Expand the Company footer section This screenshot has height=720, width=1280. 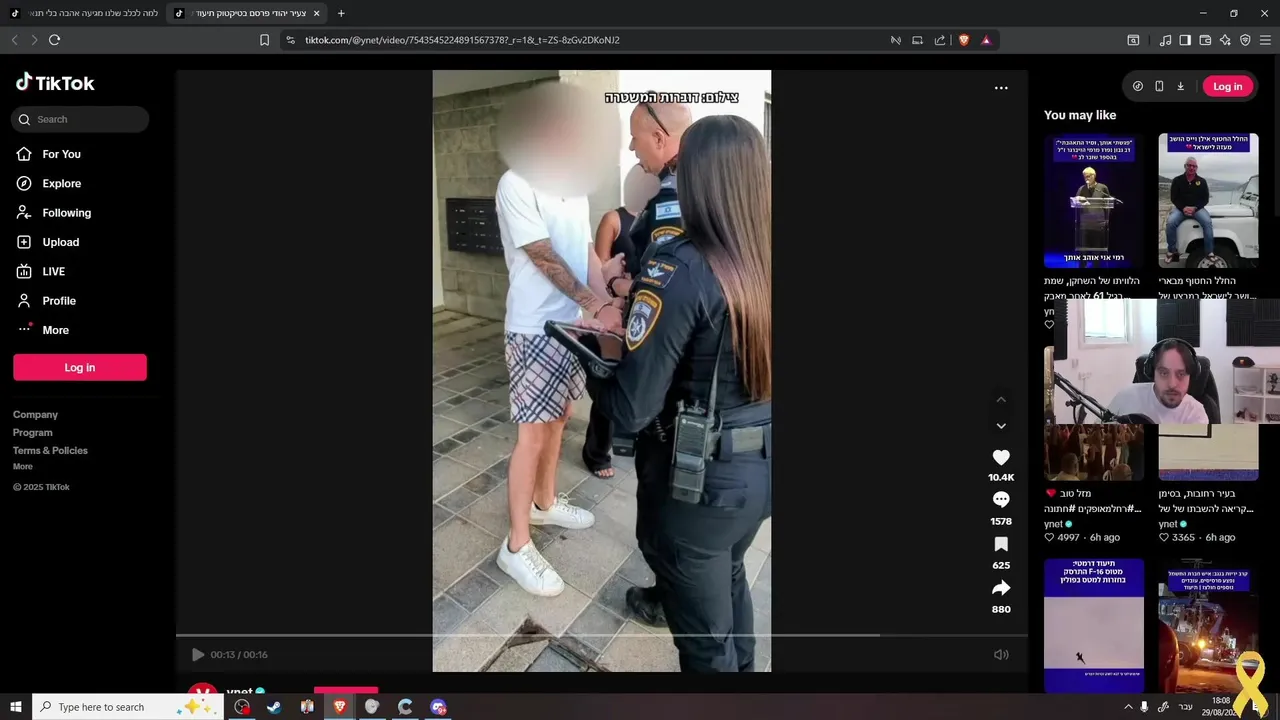coord(35,414)
